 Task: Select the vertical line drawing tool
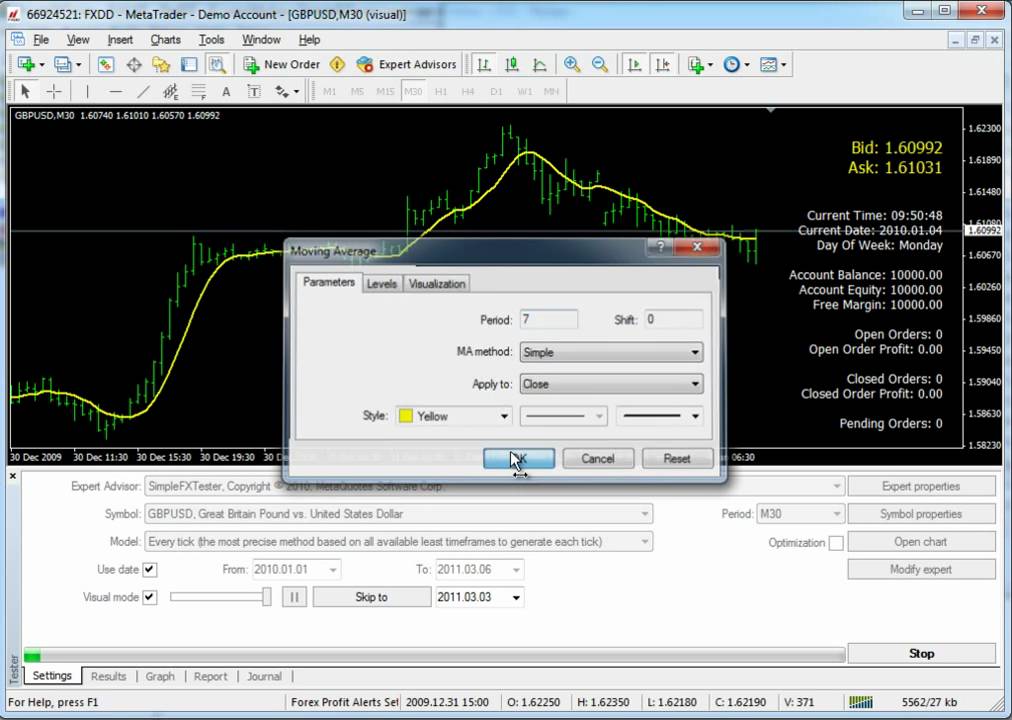[x=87, y=92]
